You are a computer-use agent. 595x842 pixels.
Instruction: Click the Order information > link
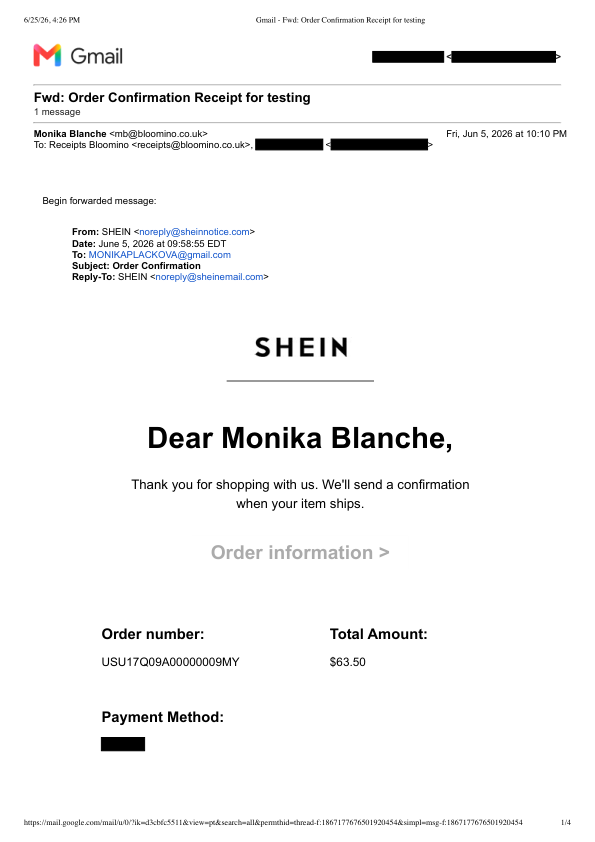300,553
